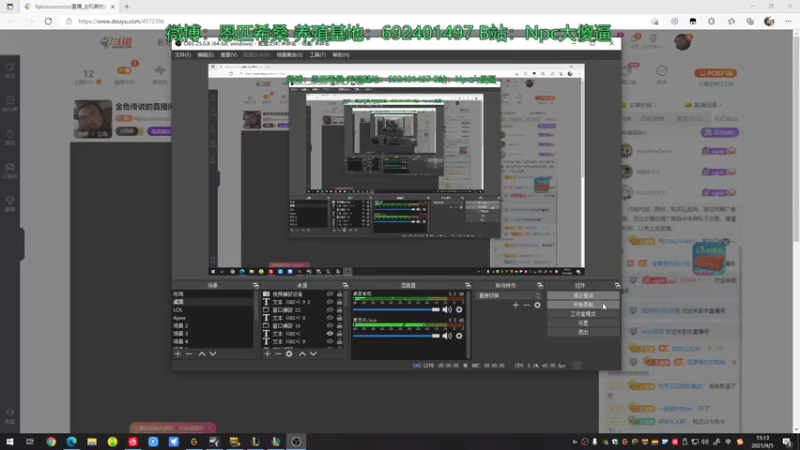Viewport: 800px width, 450px height.
Task: Click the OBS preview canvas
Action: click(396, 170)
